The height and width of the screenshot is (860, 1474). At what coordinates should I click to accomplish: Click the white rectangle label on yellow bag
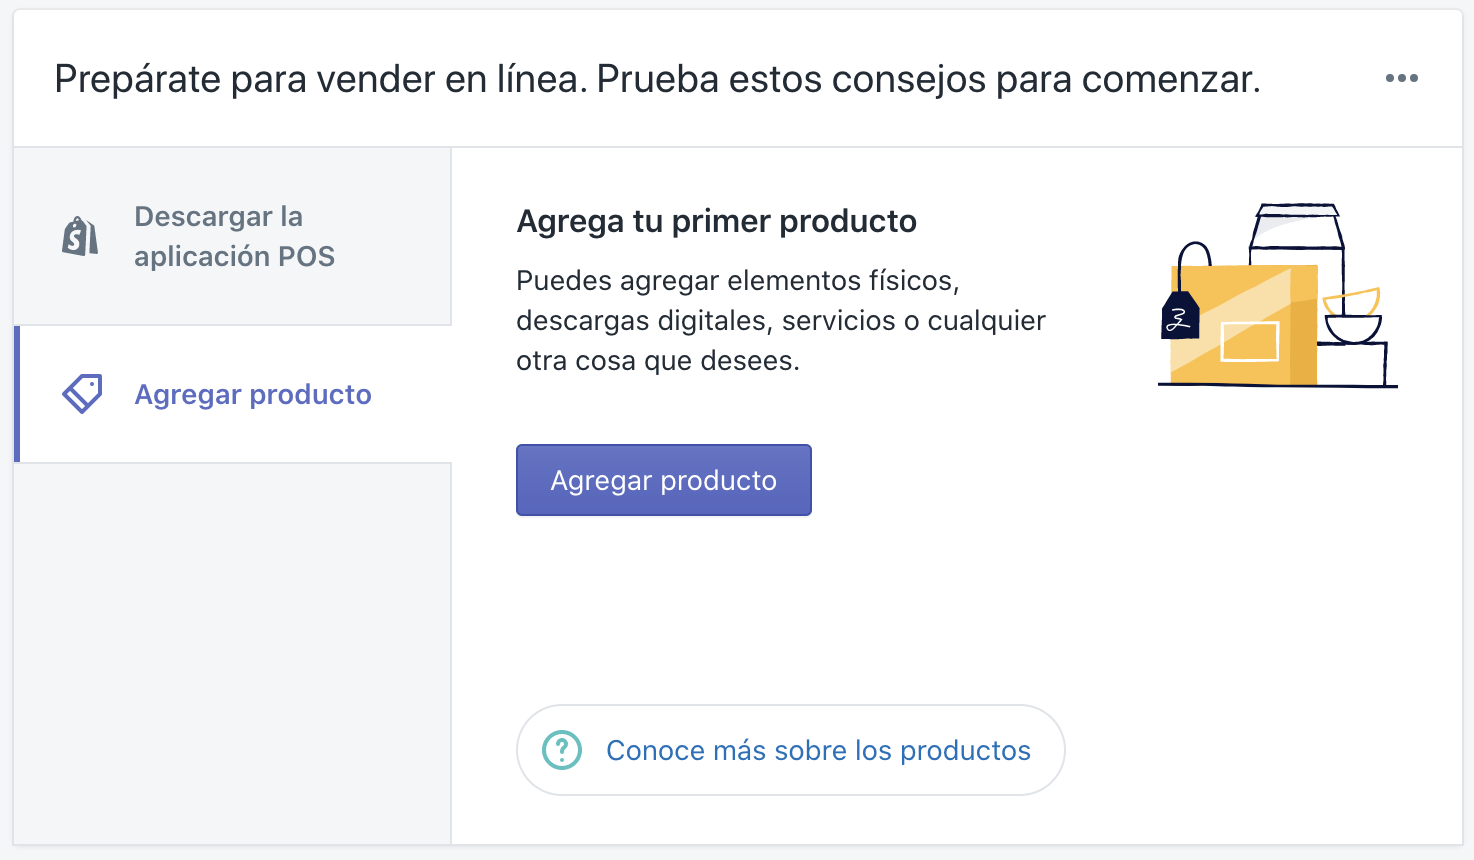click(x=1249, y=341)
